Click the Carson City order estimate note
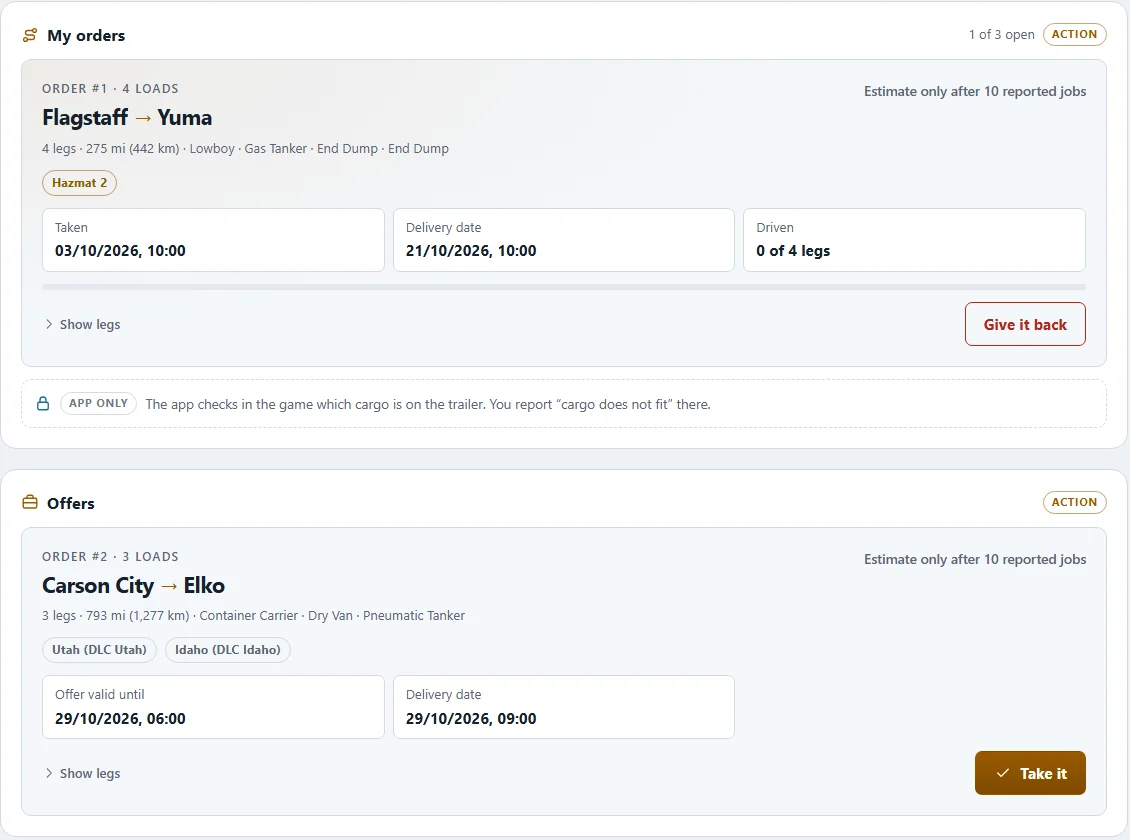The image size is (1130, 840). click(x=975, y=560)
